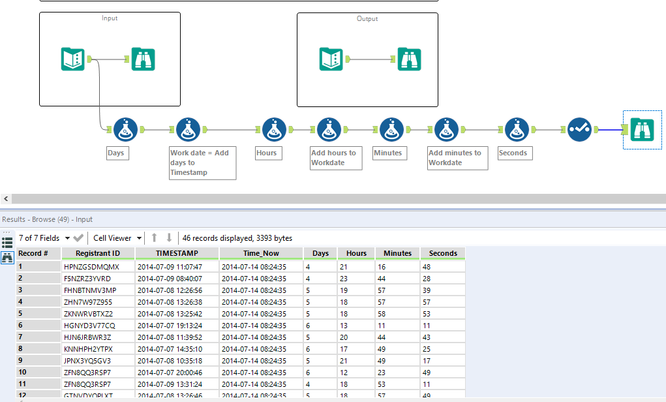Select the Formula tool labeled Days
This screenshot has height=402, width=666.
click(x=124, y=129)
